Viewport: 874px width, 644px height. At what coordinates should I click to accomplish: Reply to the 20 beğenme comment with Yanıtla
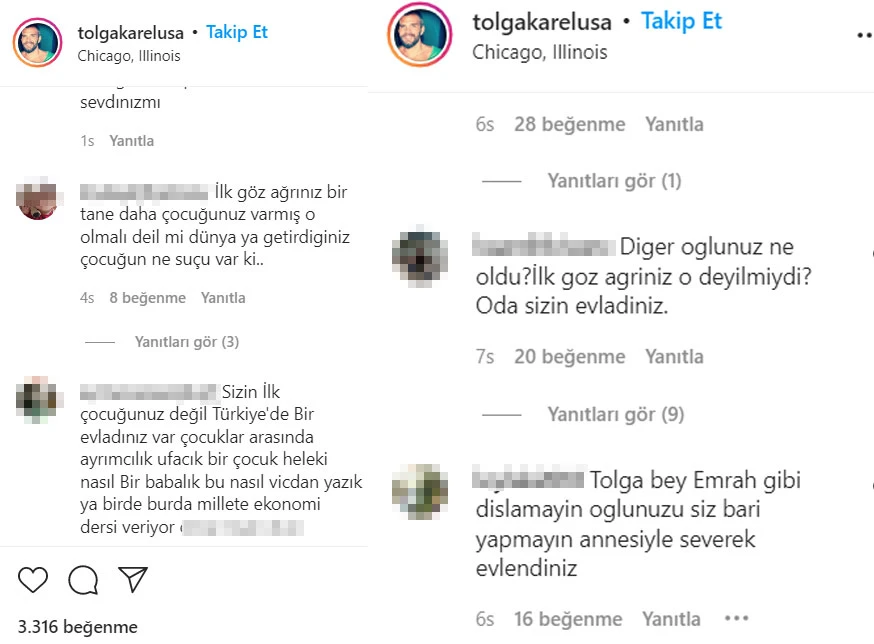674,356
